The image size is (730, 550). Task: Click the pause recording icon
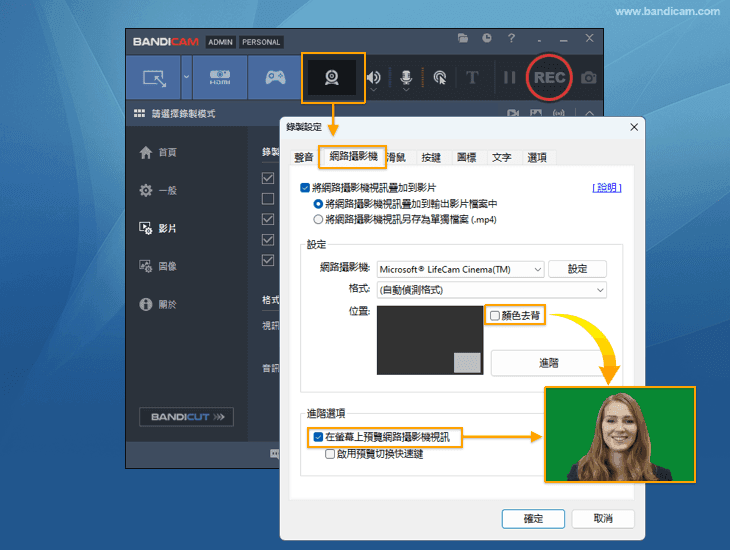pyautogui.click(x=510, y=77)
